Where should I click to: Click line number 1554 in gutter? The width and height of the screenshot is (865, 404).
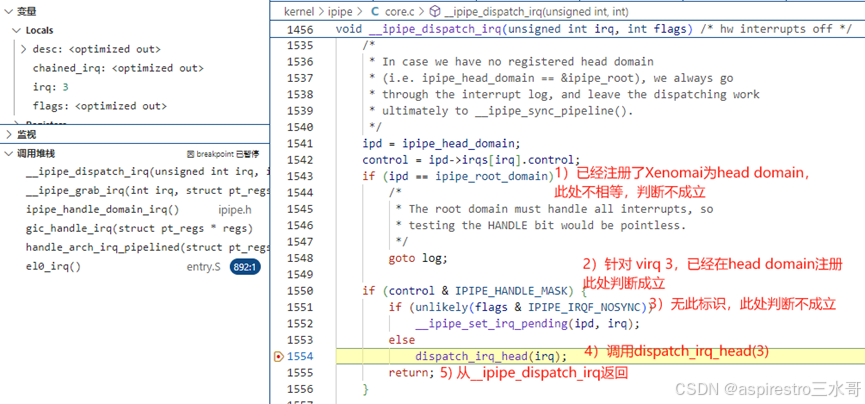tap(300, 357)
